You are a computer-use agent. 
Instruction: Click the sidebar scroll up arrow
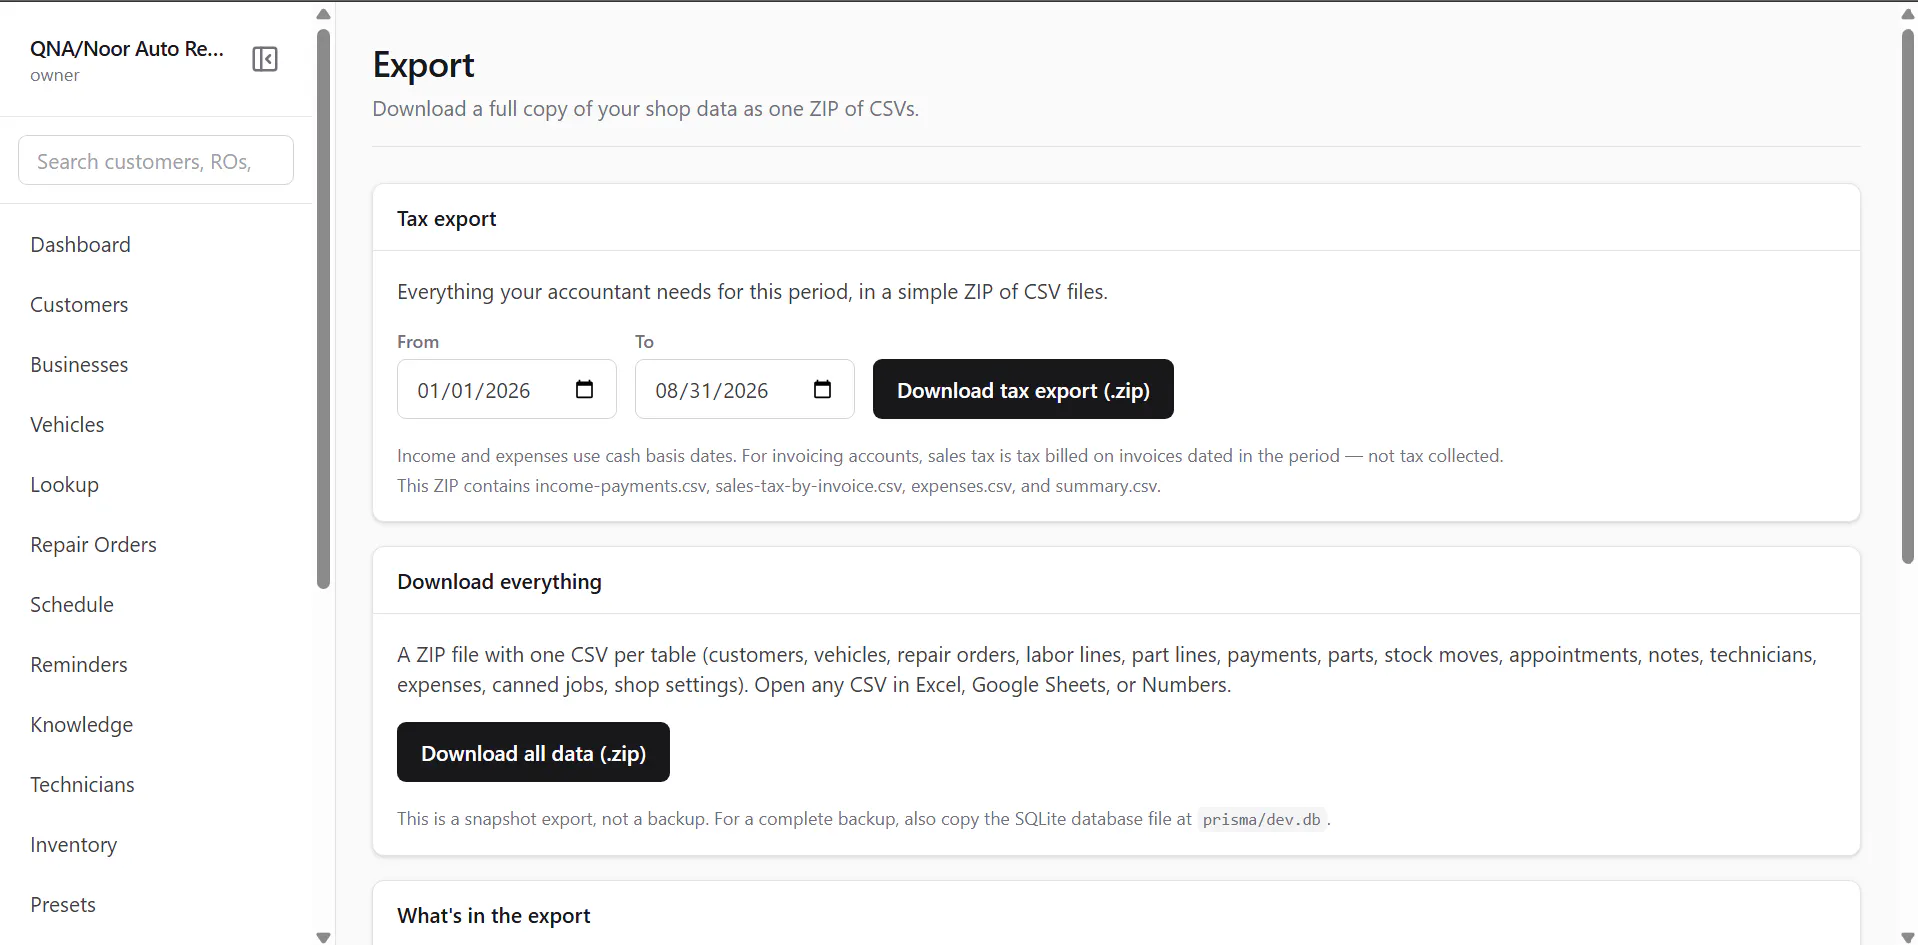click(x=323, y=14)
